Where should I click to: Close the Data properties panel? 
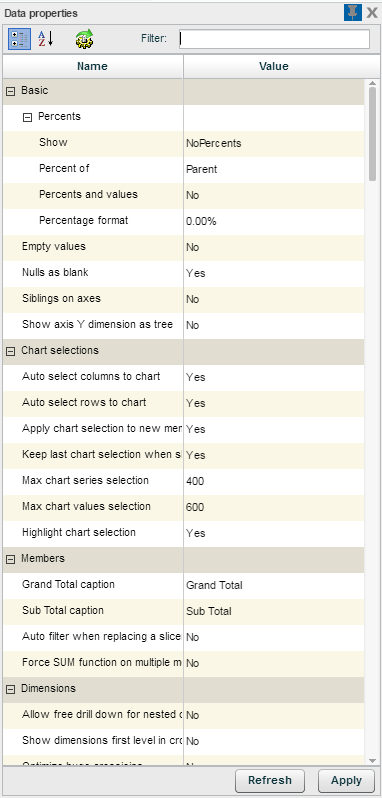372,13
